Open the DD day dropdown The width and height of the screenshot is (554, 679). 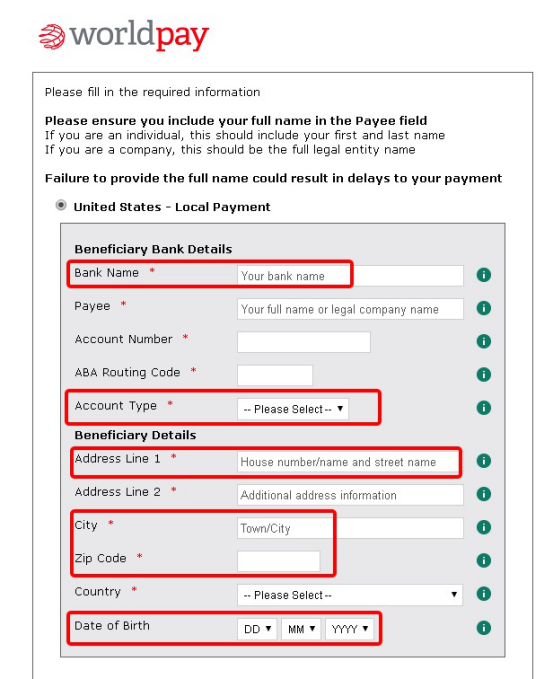[257, 629]
